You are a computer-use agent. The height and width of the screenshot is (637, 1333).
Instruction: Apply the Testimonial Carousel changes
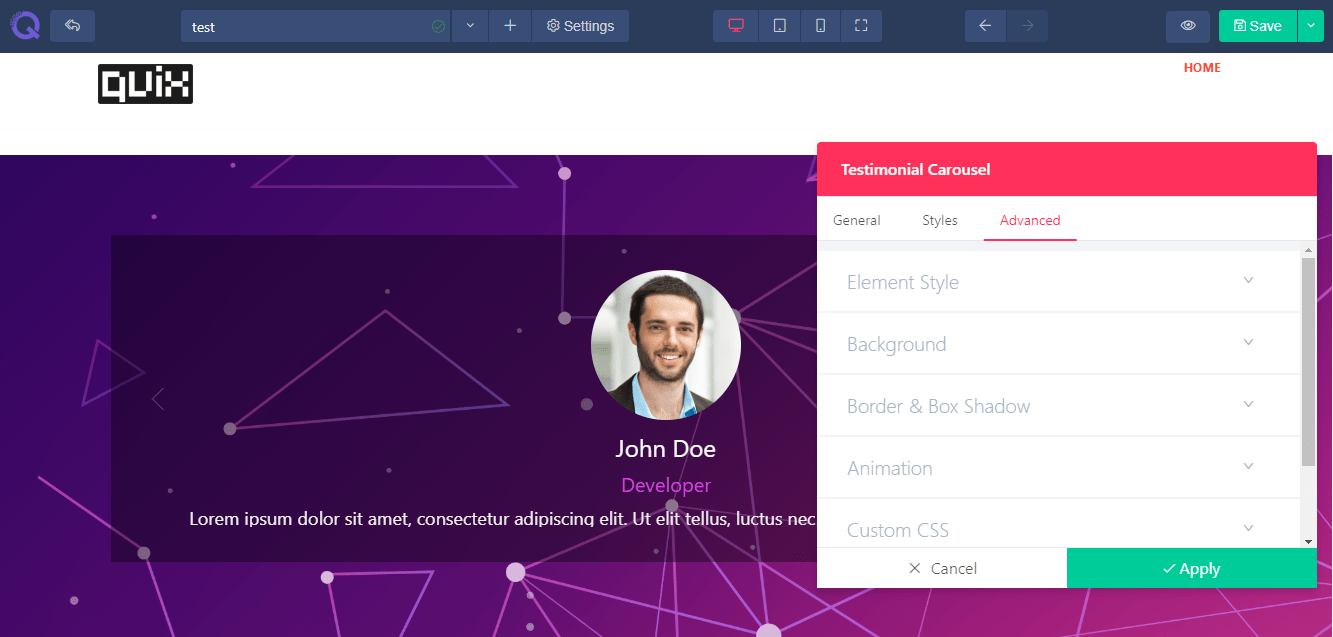click(x=1191, y=568)
